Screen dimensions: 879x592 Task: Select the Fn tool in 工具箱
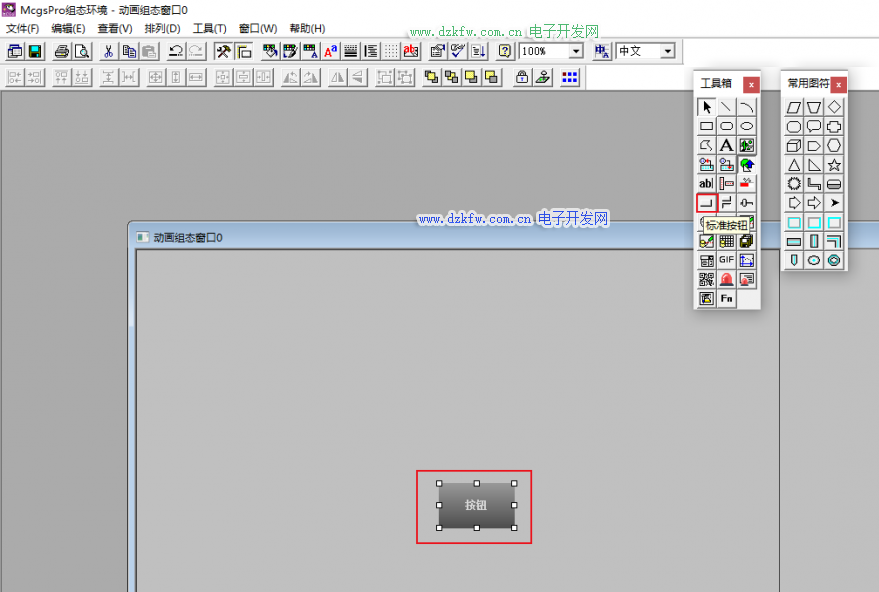click(727, 298)
